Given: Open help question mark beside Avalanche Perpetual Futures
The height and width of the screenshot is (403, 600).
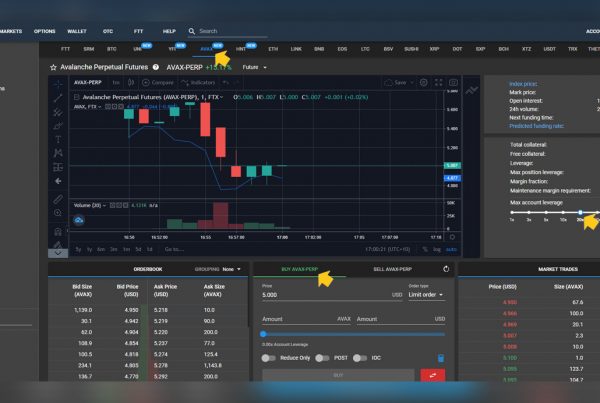Looking at the screenshot, I should click(x=156, y=67).
